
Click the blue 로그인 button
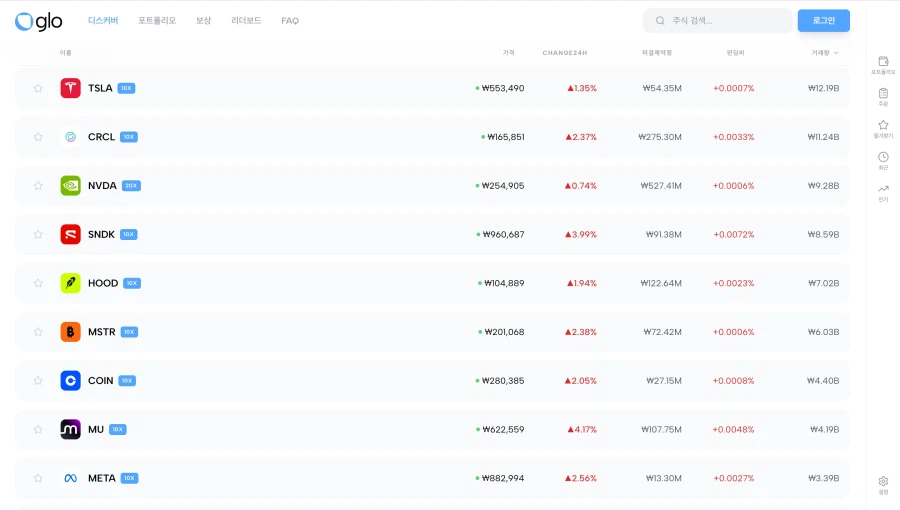[x=823, y=21]
